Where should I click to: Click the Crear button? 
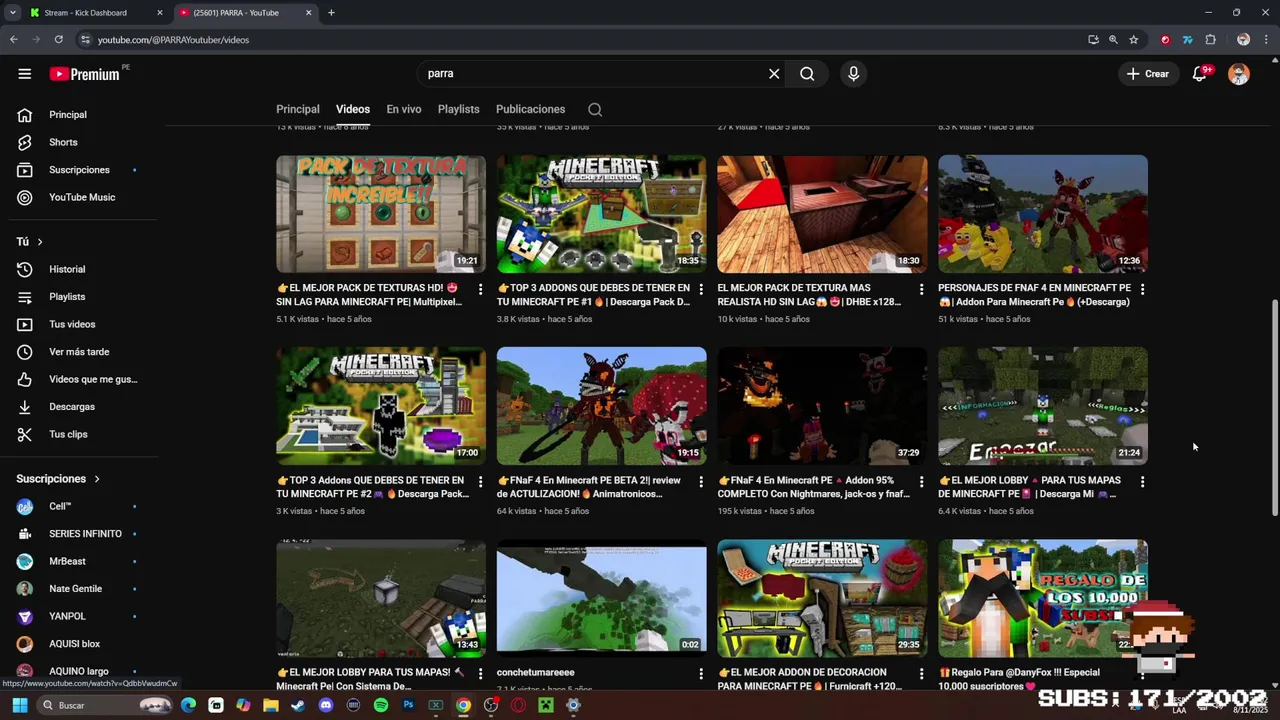pos(1148,74)
